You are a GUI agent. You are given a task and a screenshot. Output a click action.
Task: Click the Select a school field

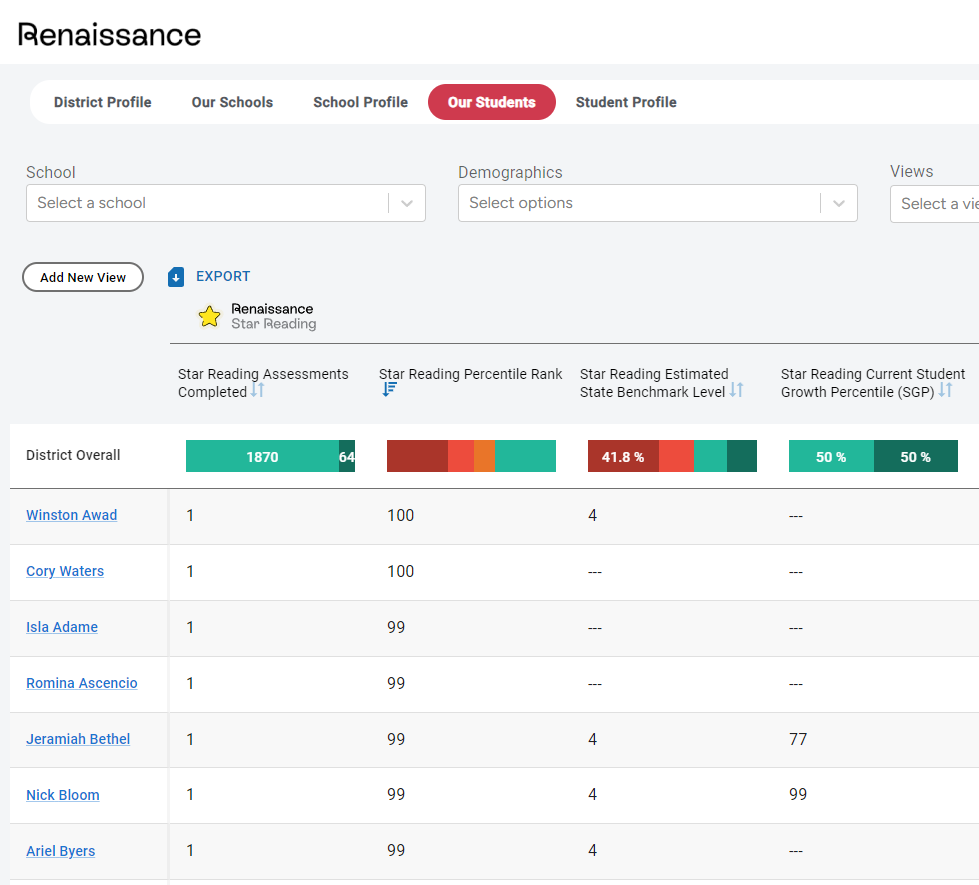click(x=226, y=203)
